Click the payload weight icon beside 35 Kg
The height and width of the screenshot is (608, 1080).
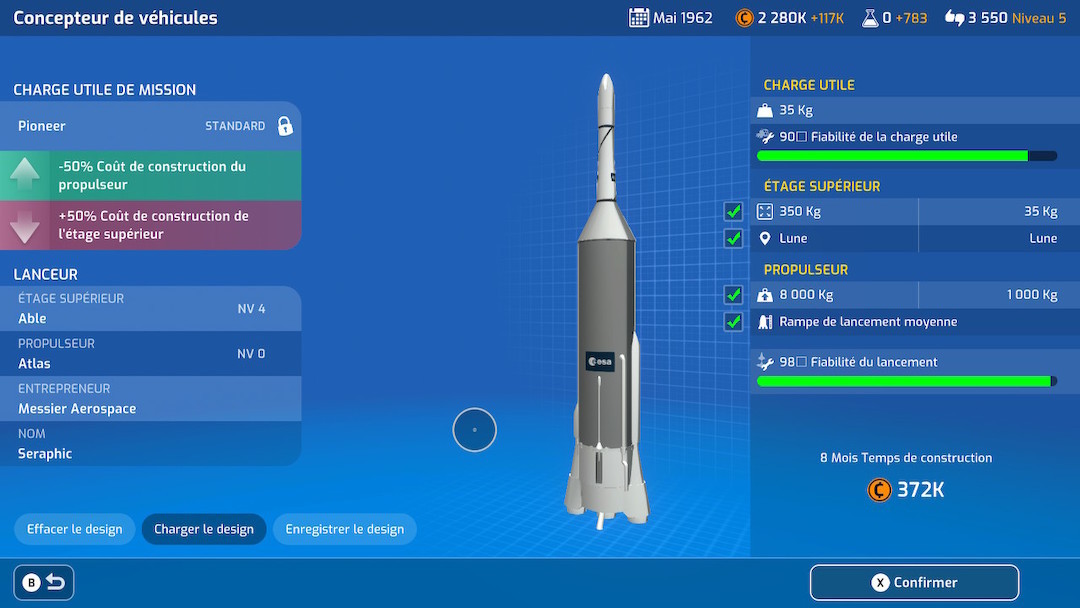766,111
